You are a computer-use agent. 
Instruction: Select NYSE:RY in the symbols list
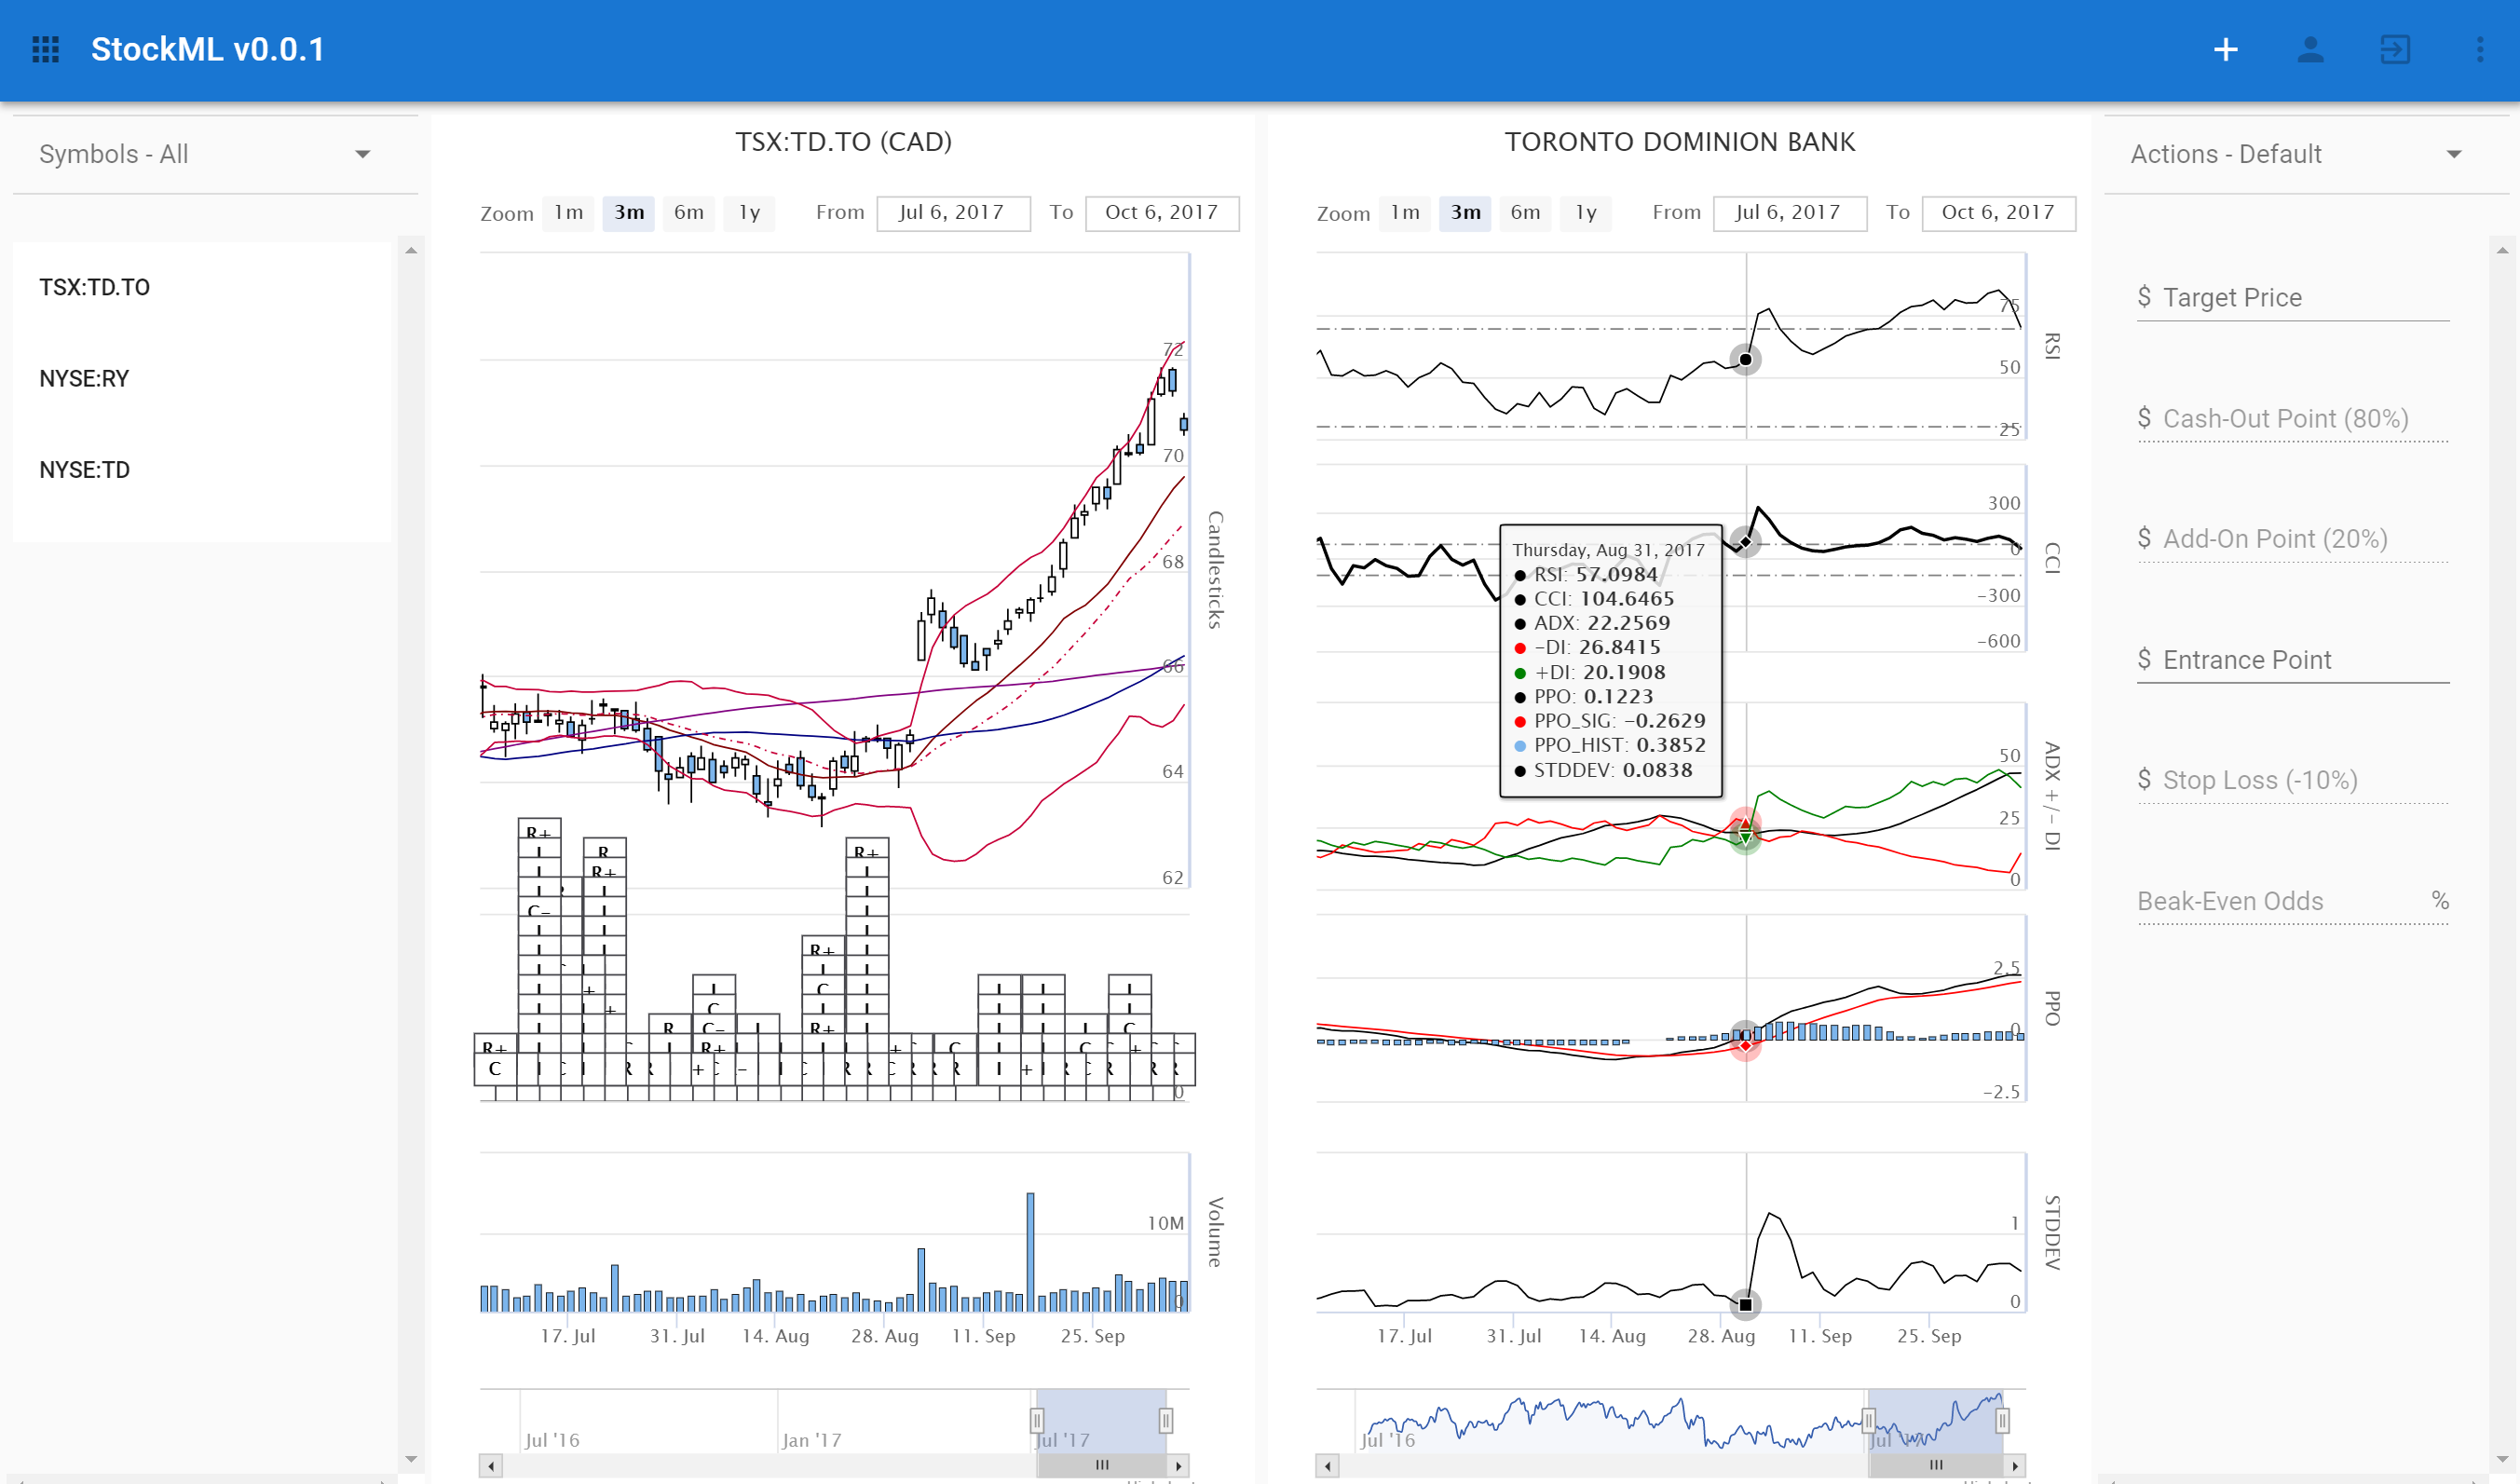click(202, 379)
